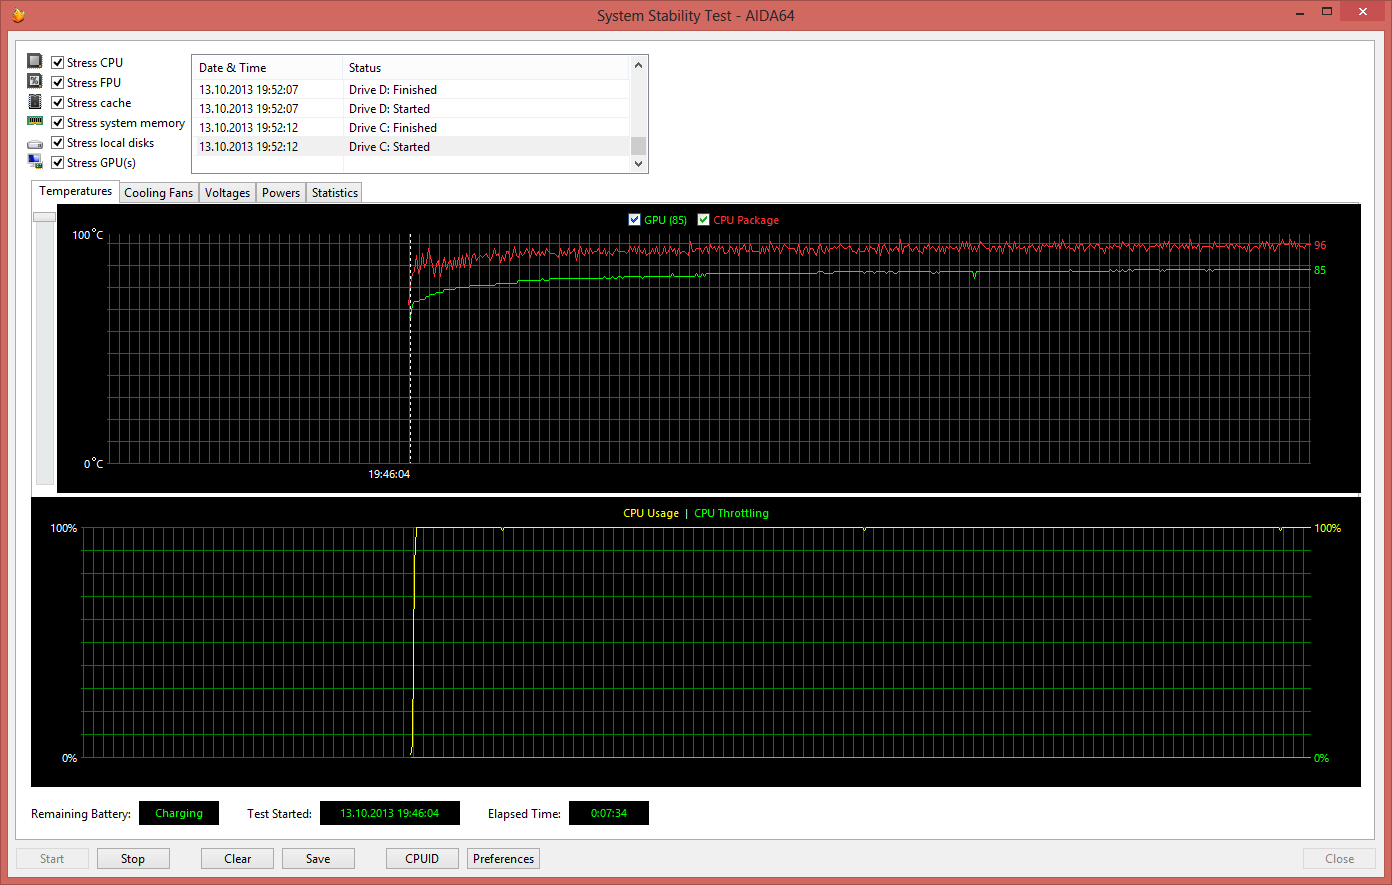This screenshot has width=1392, height=885.
Task: Click the Close button at bottom right
Action: coord(1339,858)
